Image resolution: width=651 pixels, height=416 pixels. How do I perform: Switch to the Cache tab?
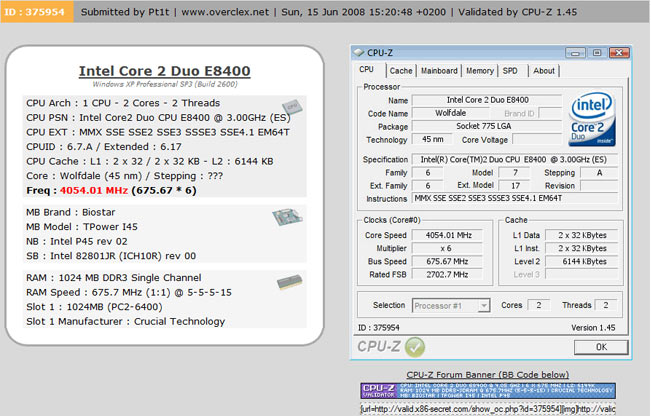point(401,71)
